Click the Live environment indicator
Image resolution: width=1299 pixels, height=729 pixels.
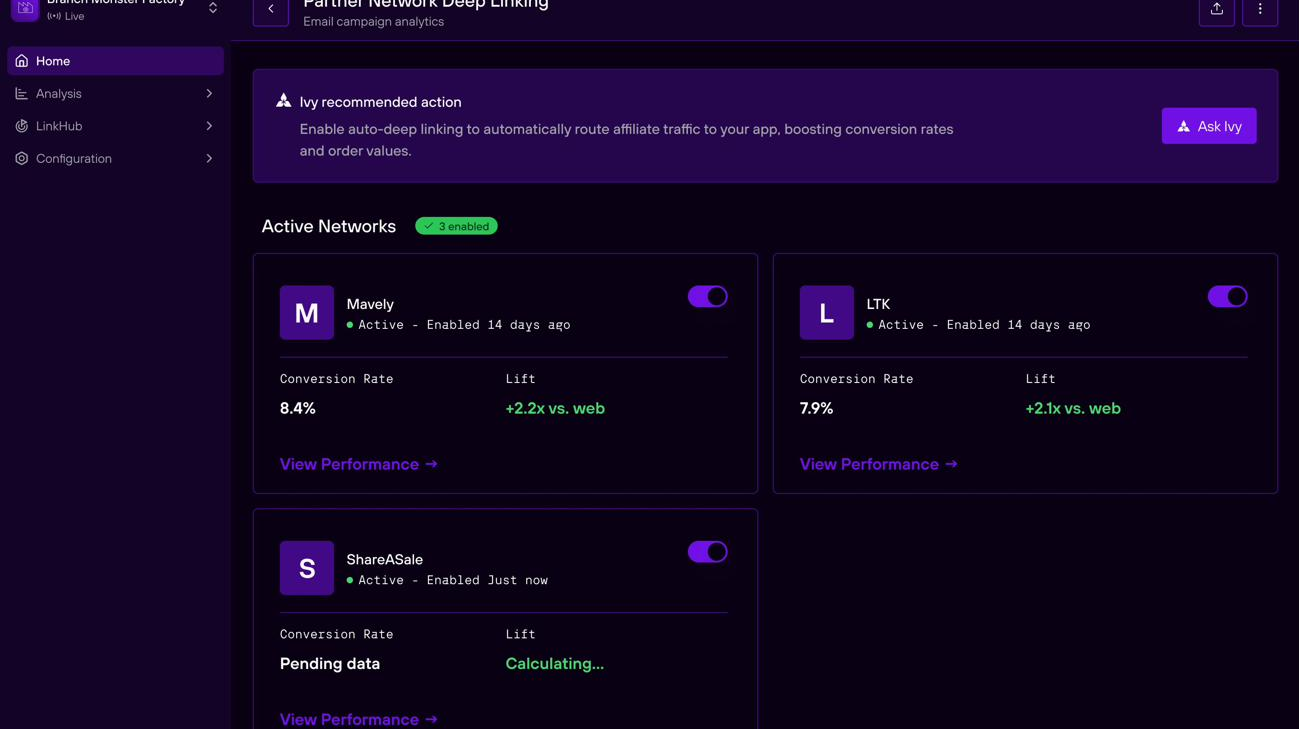pos(66,17)
